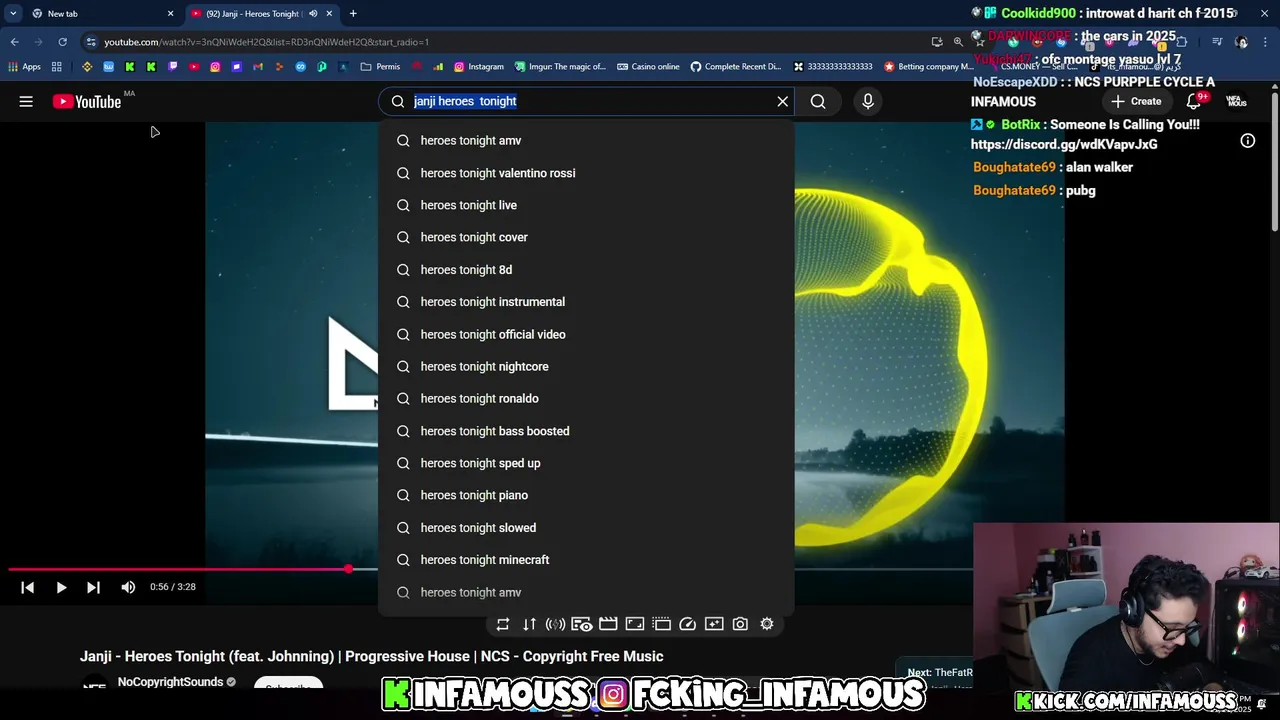The height and width of the screenshot is (720, 1280).
Task: Reverse playlist order with up-down arrows icon
Action: tap(529, 624)
